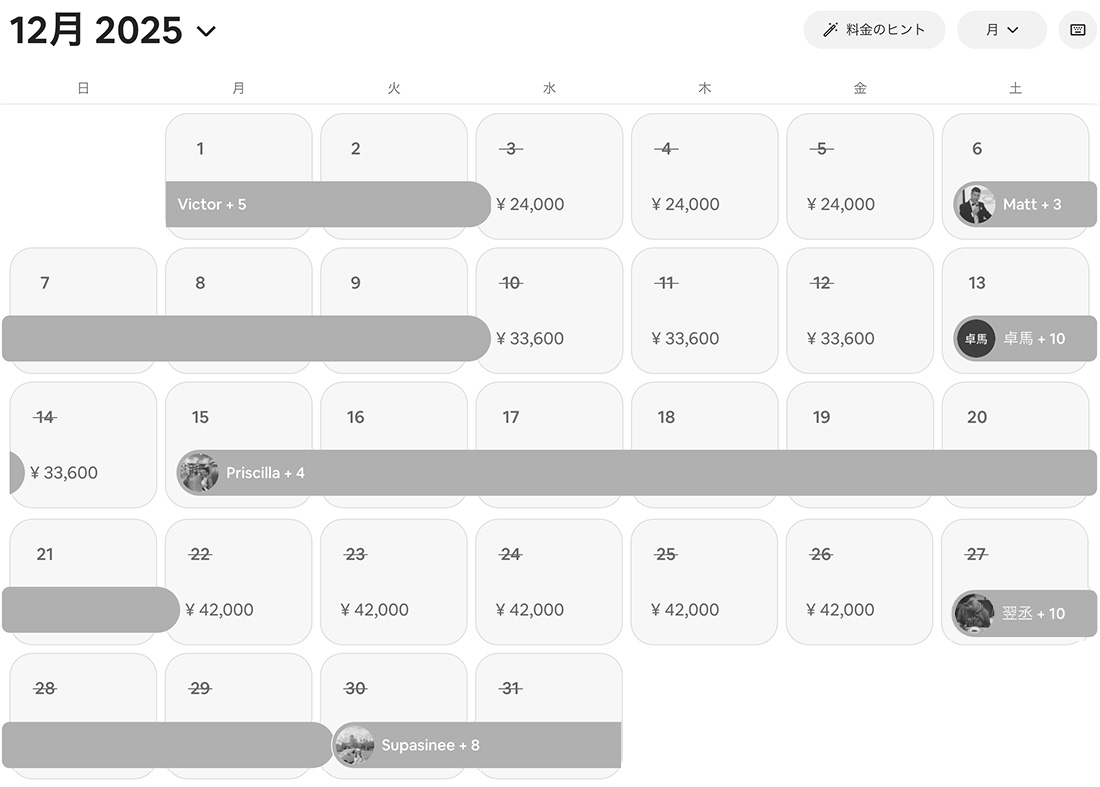Open the 月 view dropdown

1001,30
